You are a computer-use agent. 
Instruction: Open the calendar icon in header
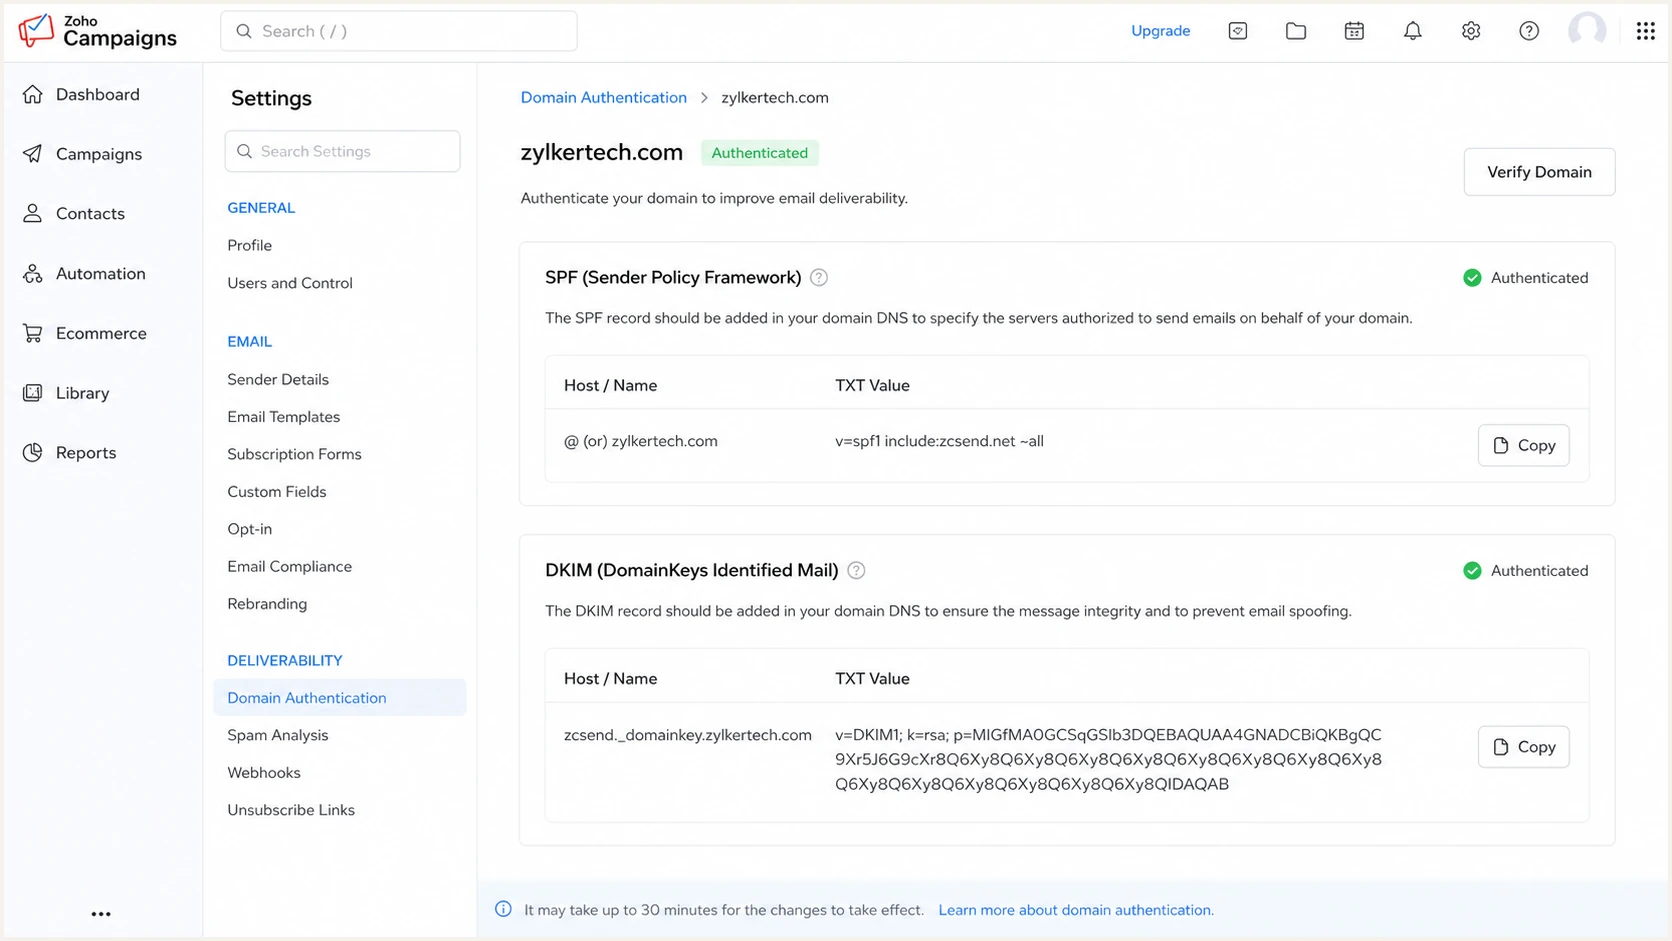pos(1354,31)
